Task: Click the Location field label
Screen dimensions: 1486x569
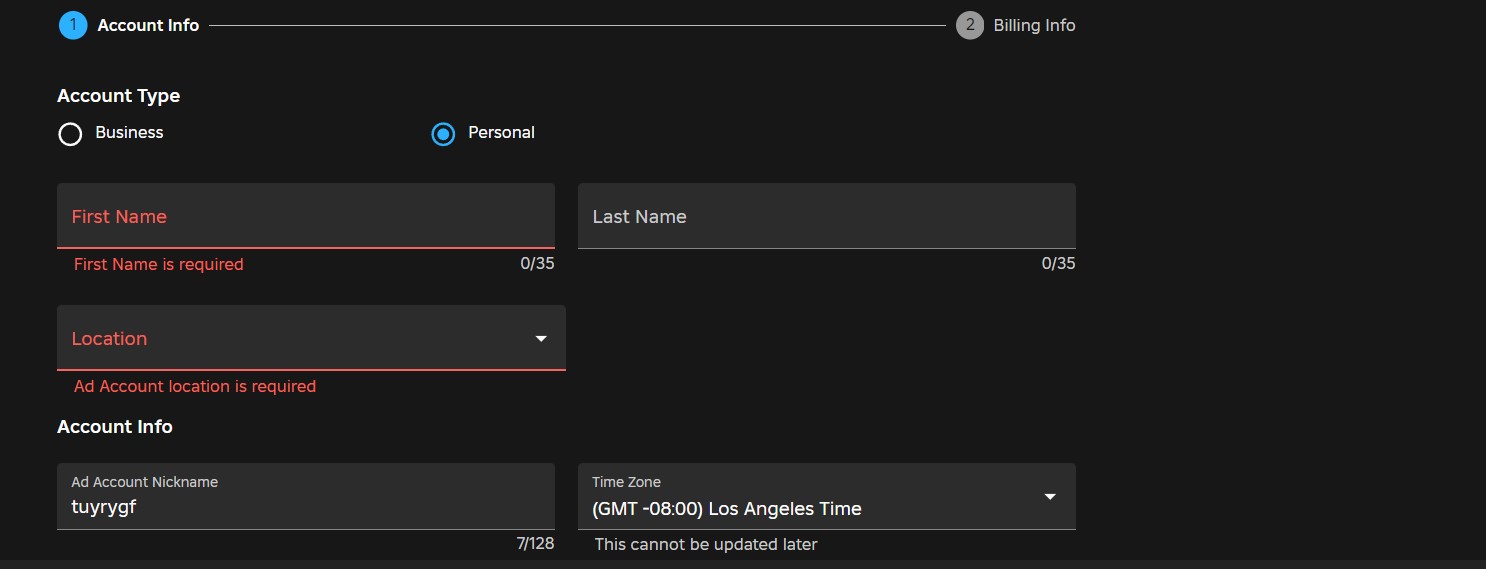Action: click(x=109, y=339)
